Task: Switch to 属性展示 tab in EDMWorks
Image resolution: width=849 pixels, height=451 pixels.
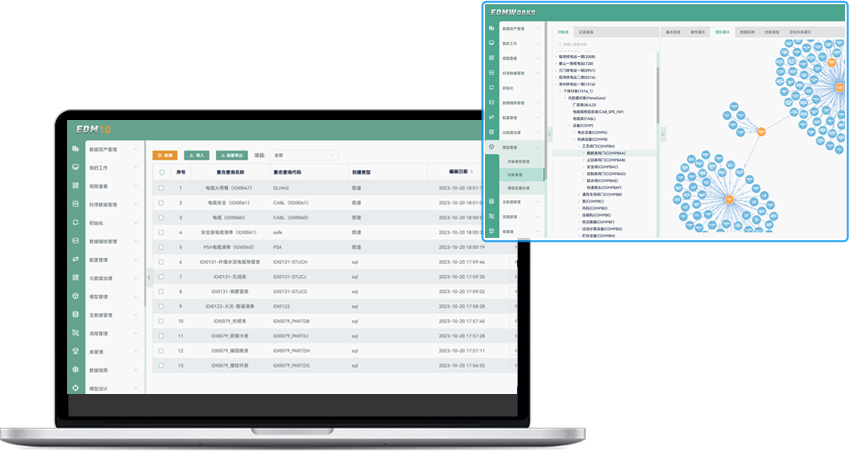Action: pyautogui.click(x=698, y=32)
